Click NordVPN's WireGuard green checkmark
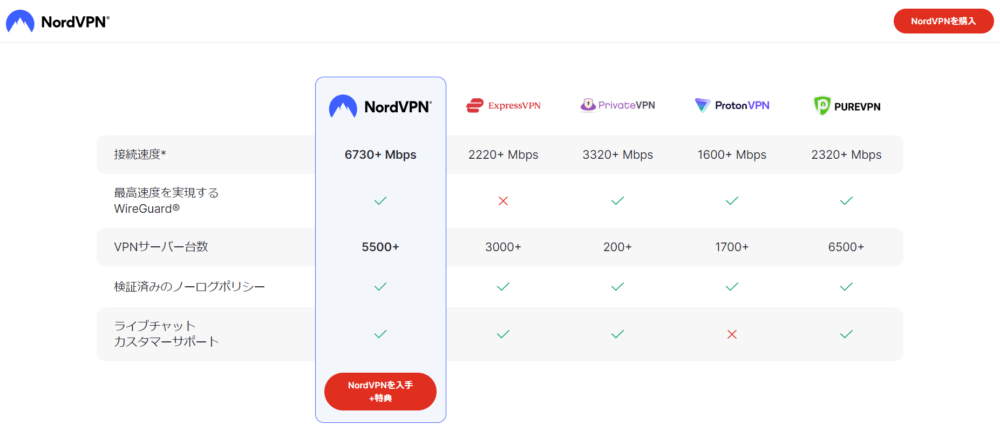This screenshot has height=431, width=1000. [380, 201]
